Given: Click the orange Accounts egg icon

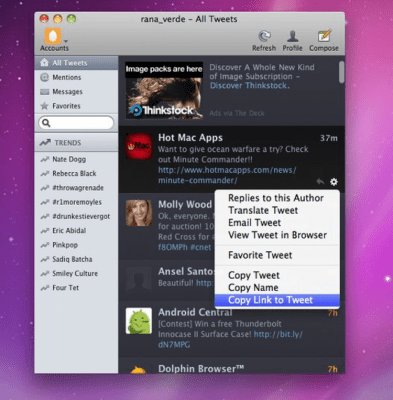Looking at the screenshot, I should point(53,36).
